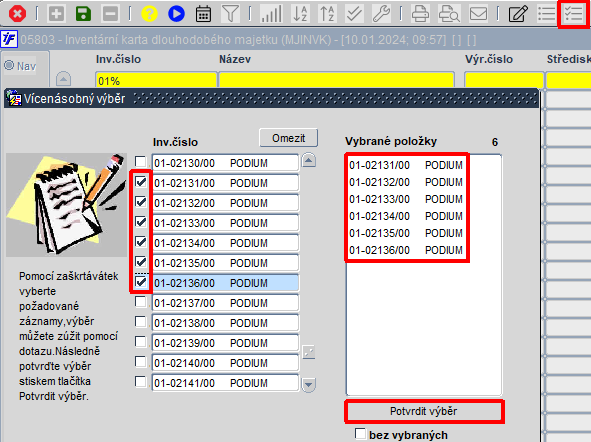Click the yellow Název filter field
The image size is (591, 442).
pos(336,81)
